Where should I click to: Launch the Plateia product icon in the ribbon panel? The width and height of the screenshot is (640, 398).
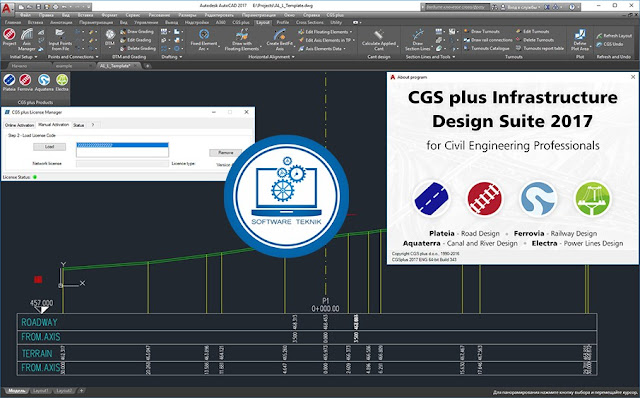pos(9,82)
